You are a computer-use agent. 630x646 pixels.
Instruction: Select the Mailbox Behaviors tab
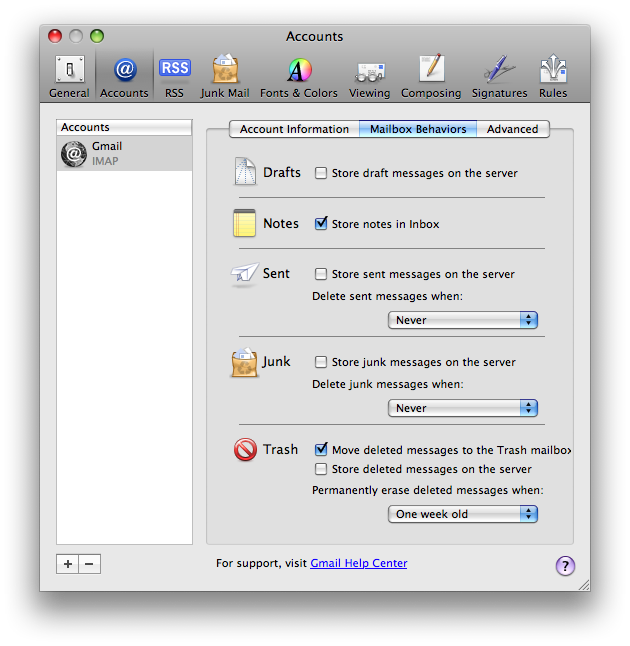[x=418, y=129]
